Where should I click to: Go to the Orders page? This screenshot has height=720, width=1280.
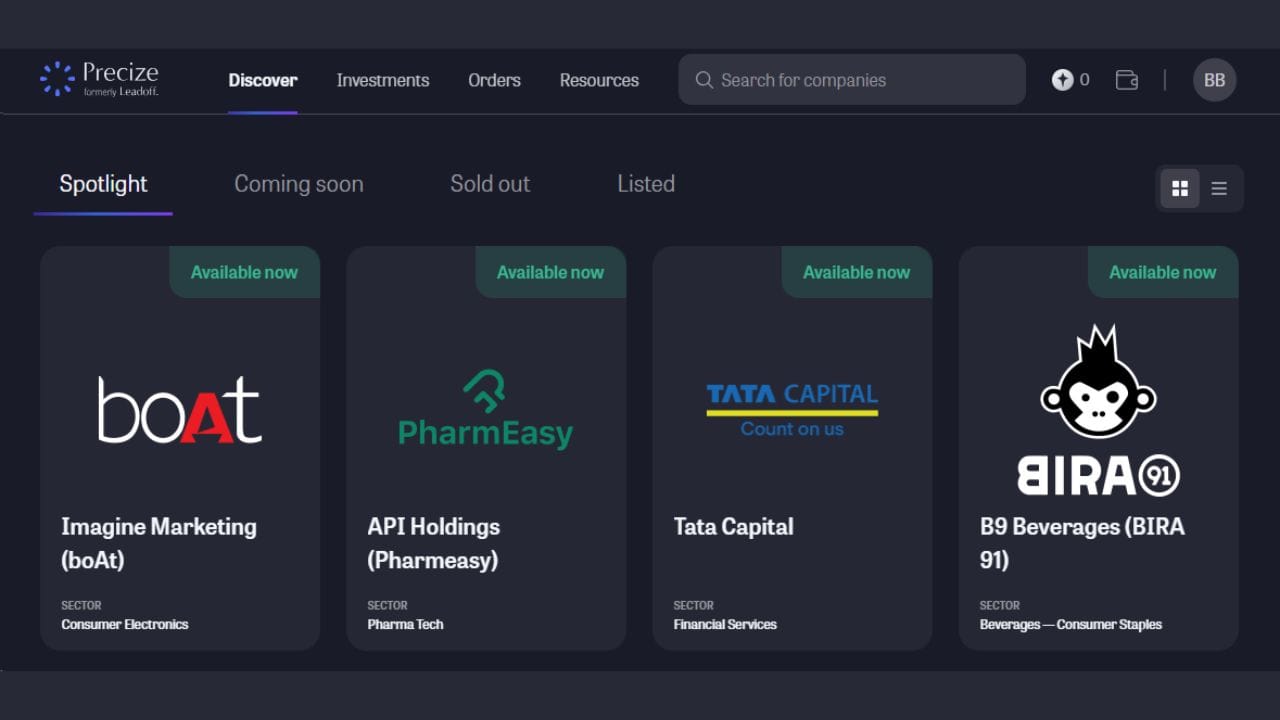(x=494, y=80)
